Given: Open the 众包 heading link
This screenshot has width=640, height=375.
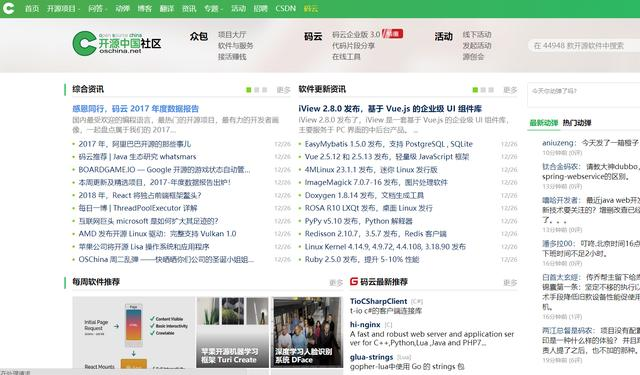Looking at the screenshot, I should click(199, 36).
